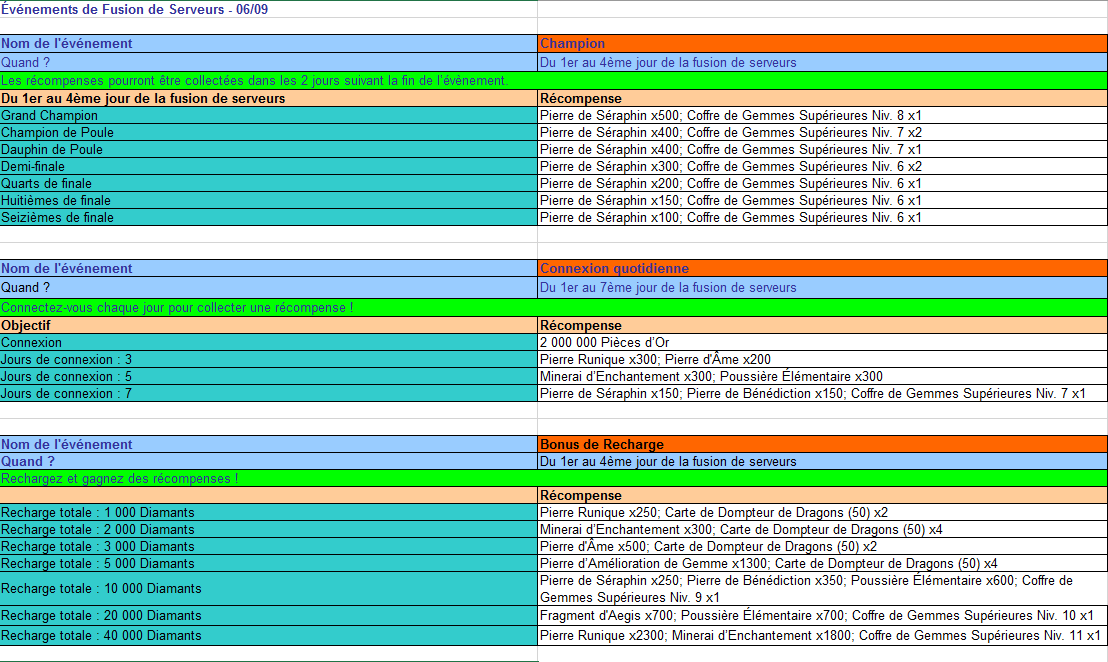Click the "Champion de Poule" cell

tap(268, 133)
